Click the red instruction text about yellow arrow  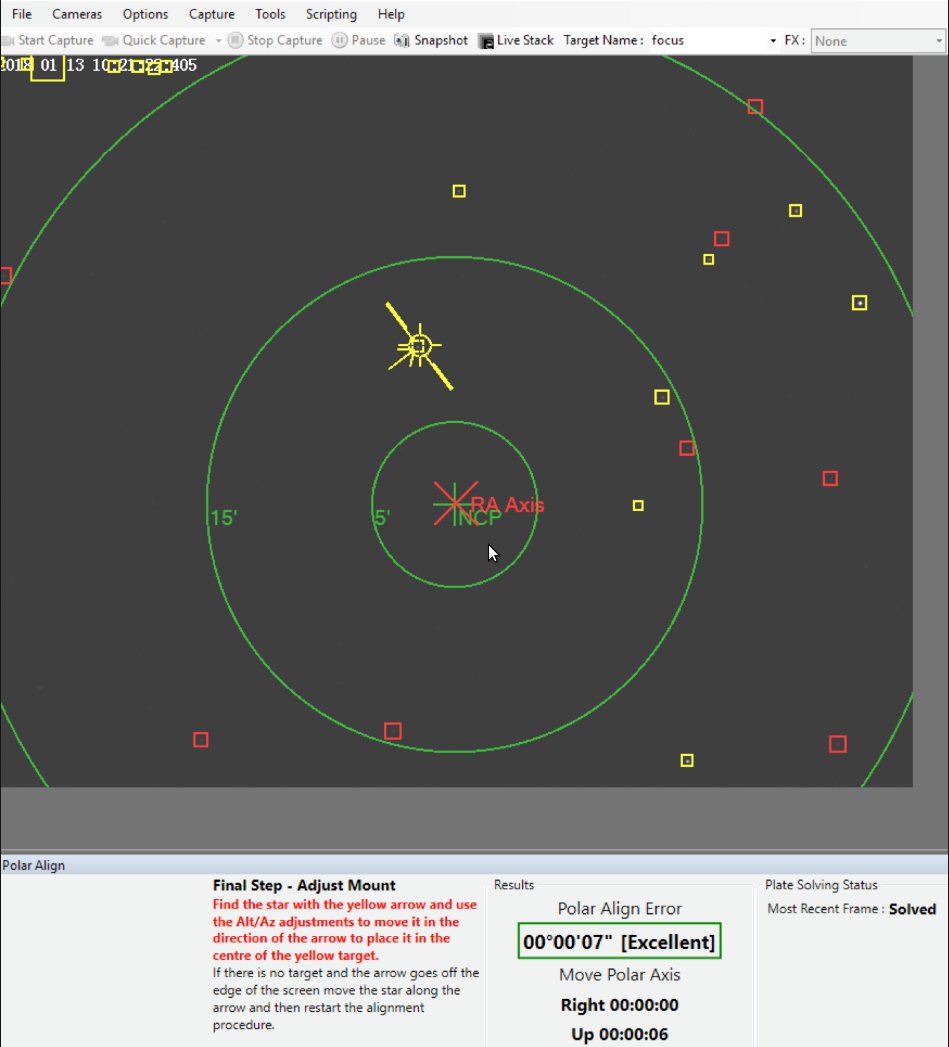345,929
